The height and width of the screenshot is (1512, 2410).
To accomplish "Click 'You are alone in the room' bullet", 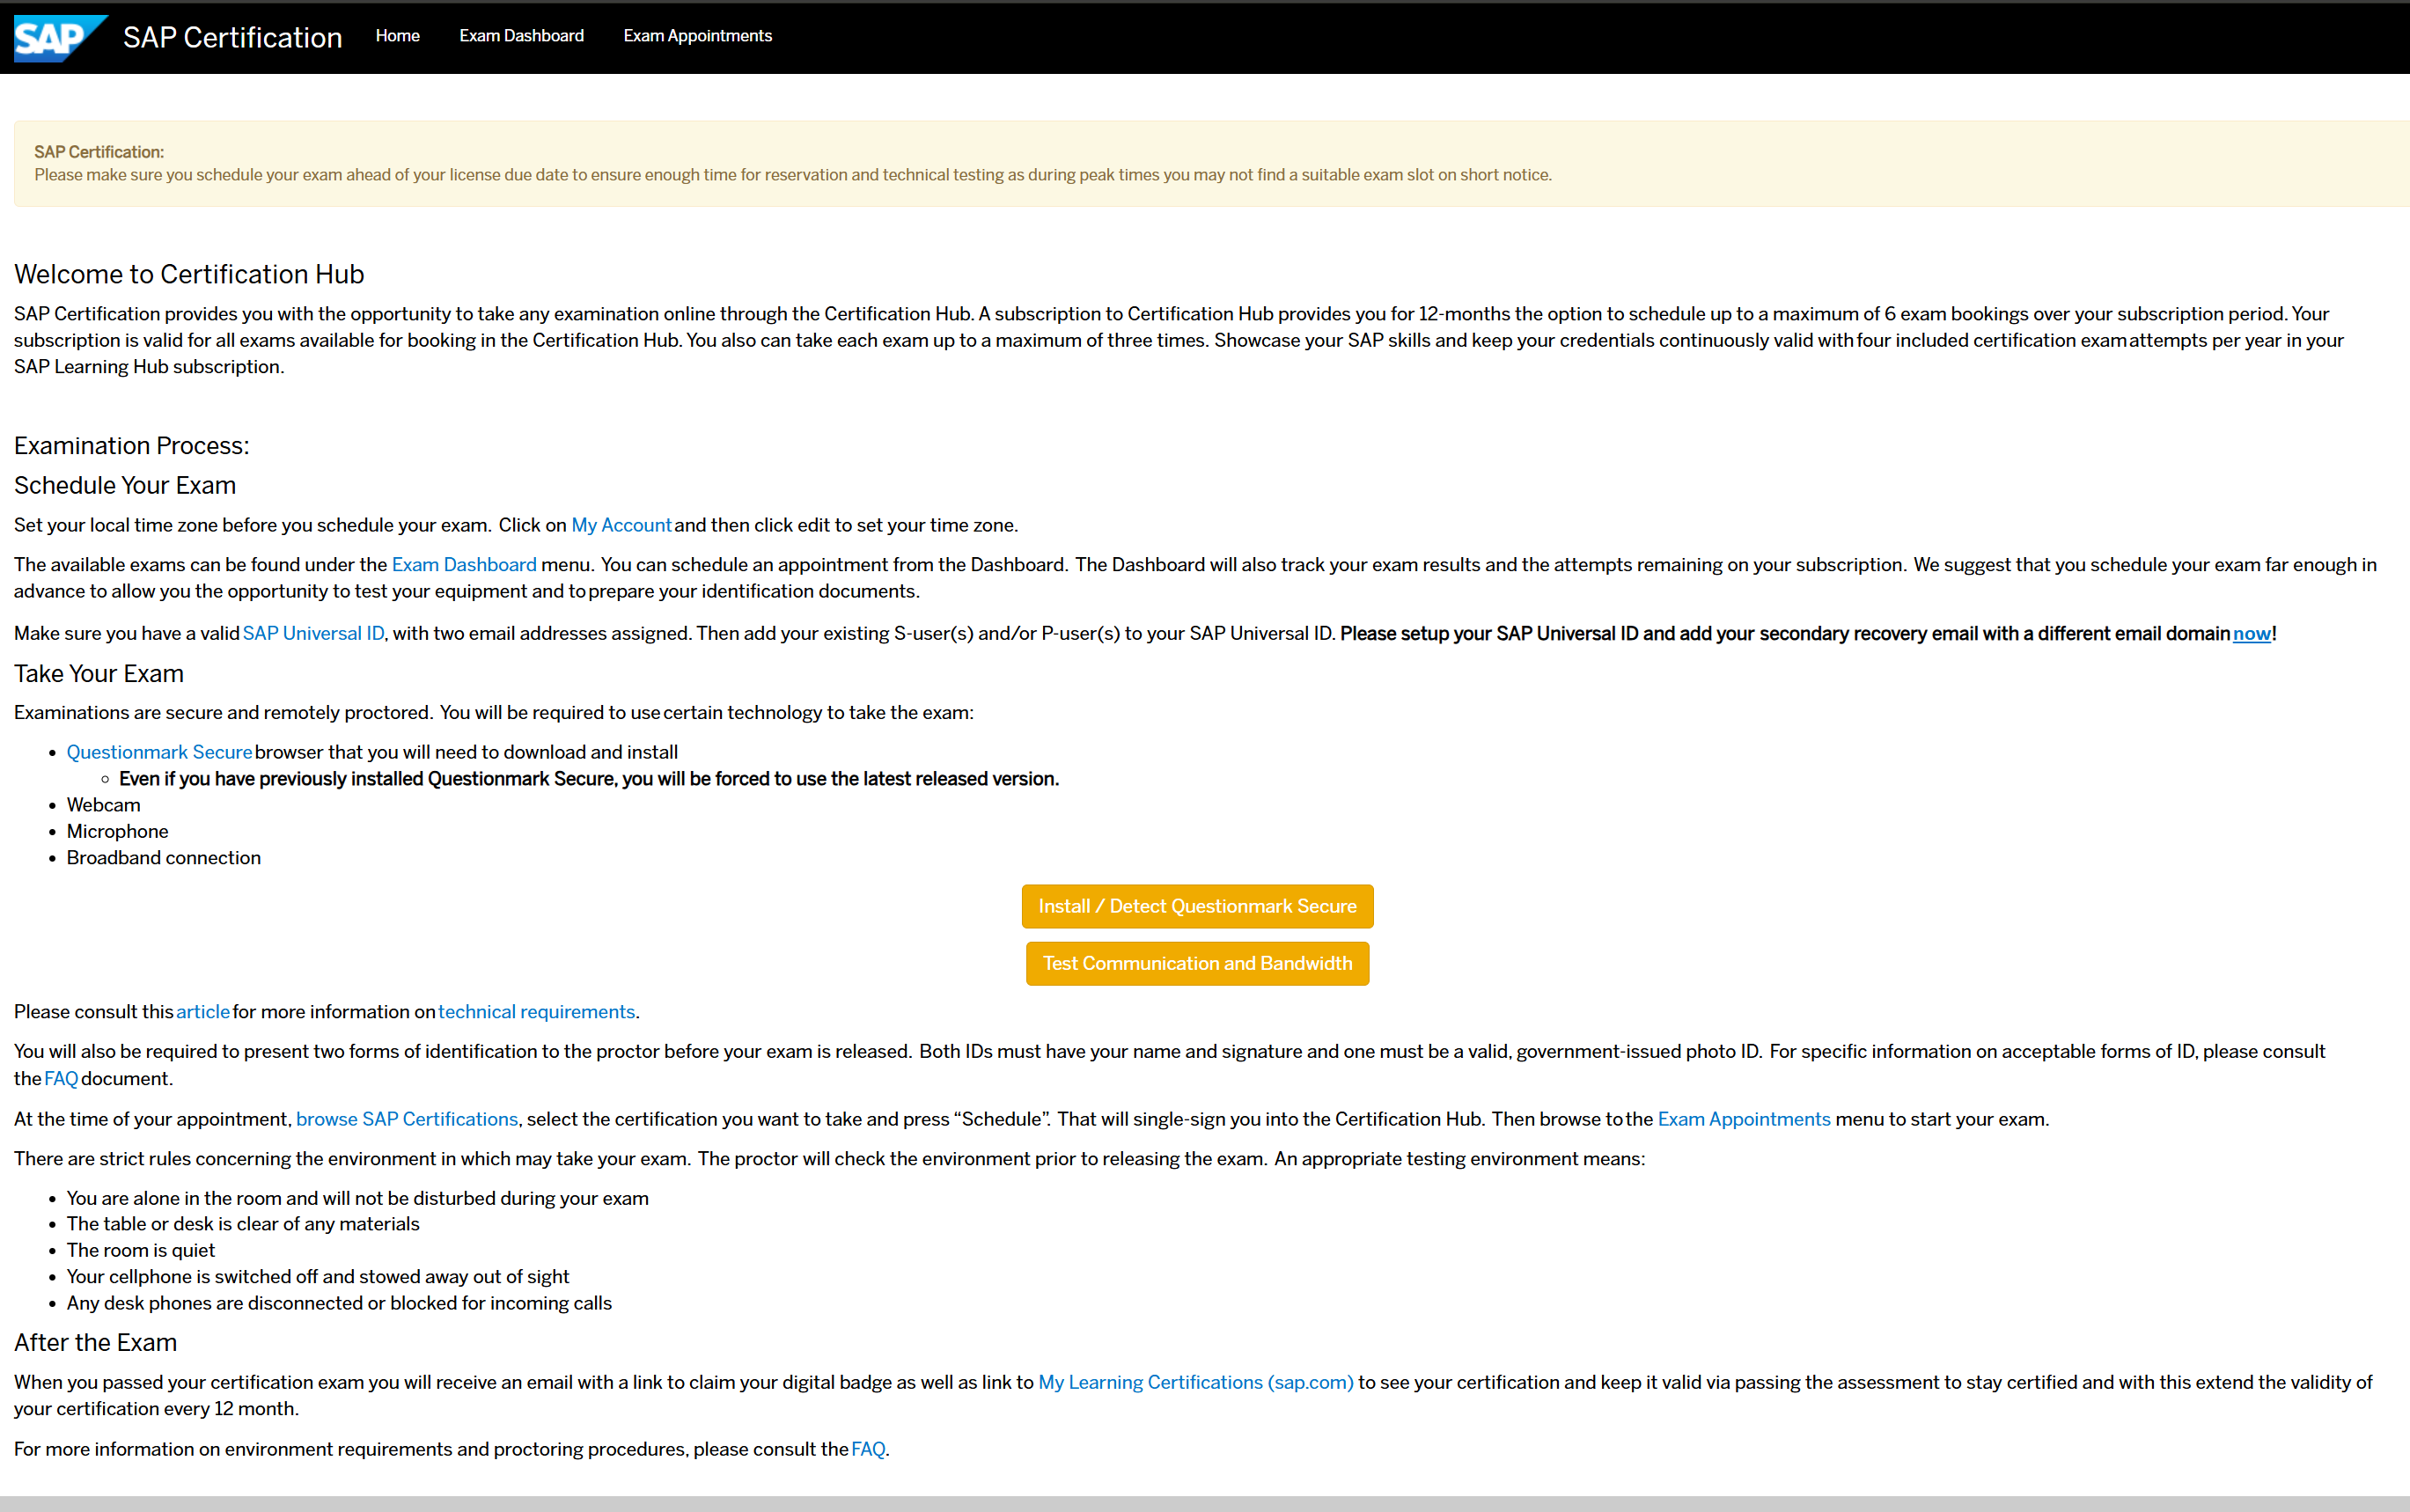I will (358, 1198).
